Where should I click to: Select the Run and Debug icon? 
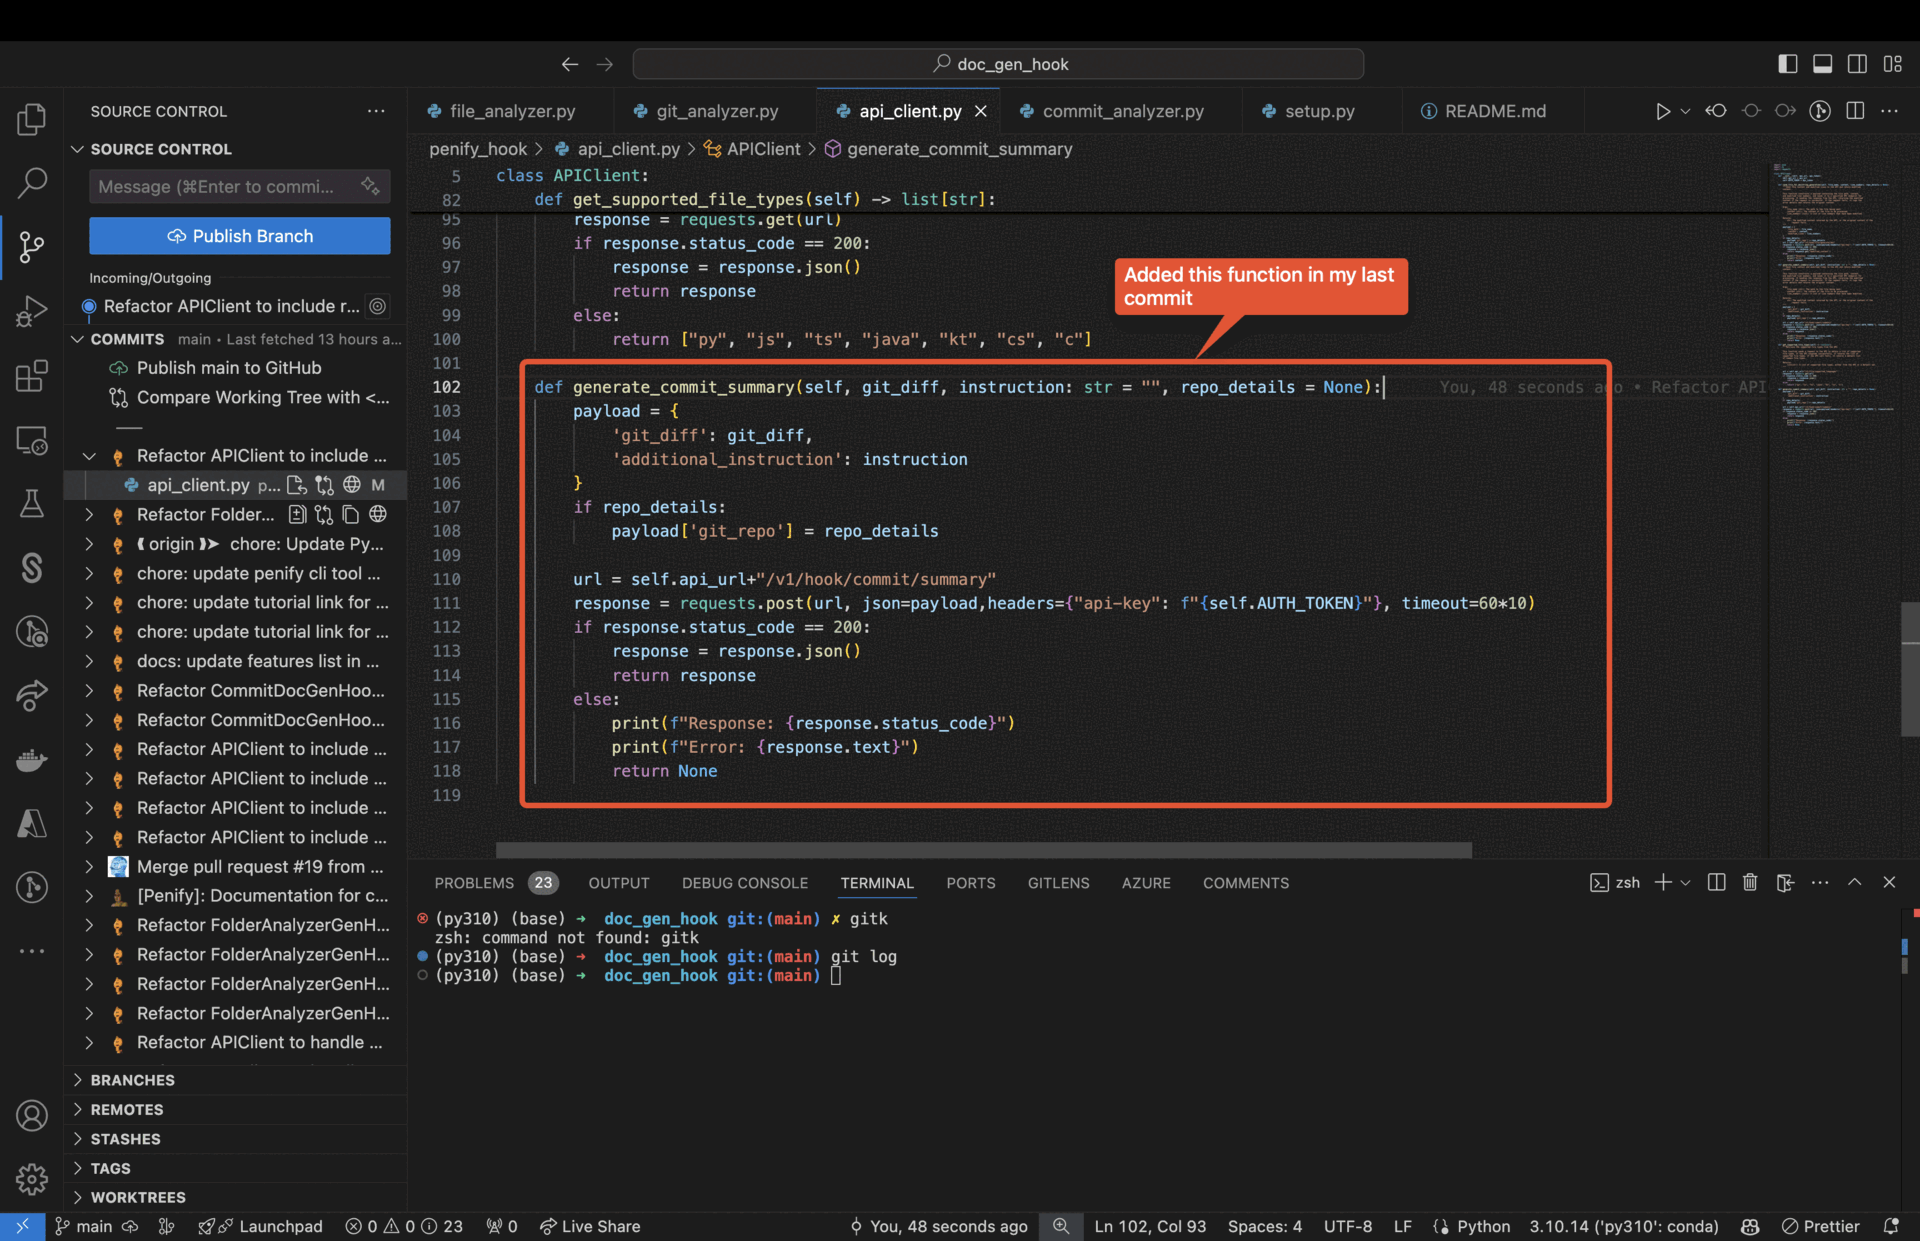click(x=33, y=311)
